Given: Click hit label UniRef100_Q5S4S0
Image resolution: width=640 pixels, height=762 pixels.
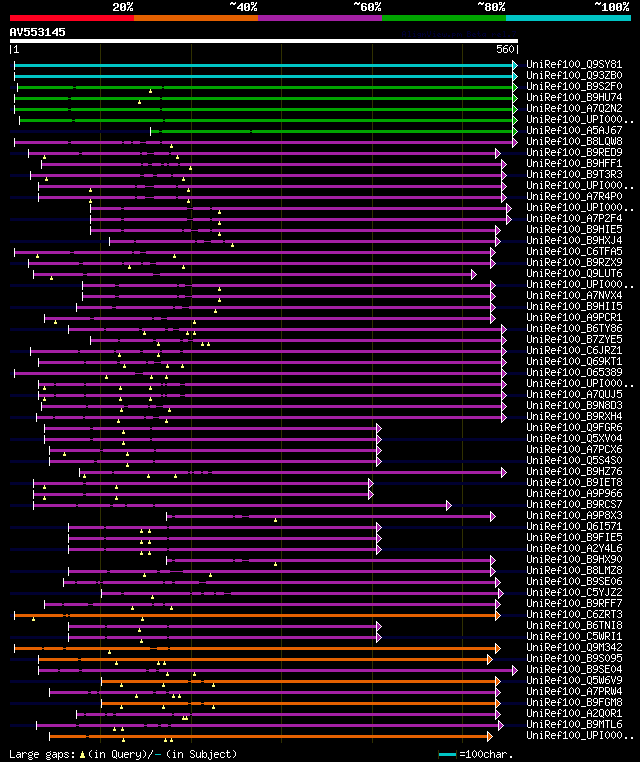Looking at the screenshot, I should point(574,460).
